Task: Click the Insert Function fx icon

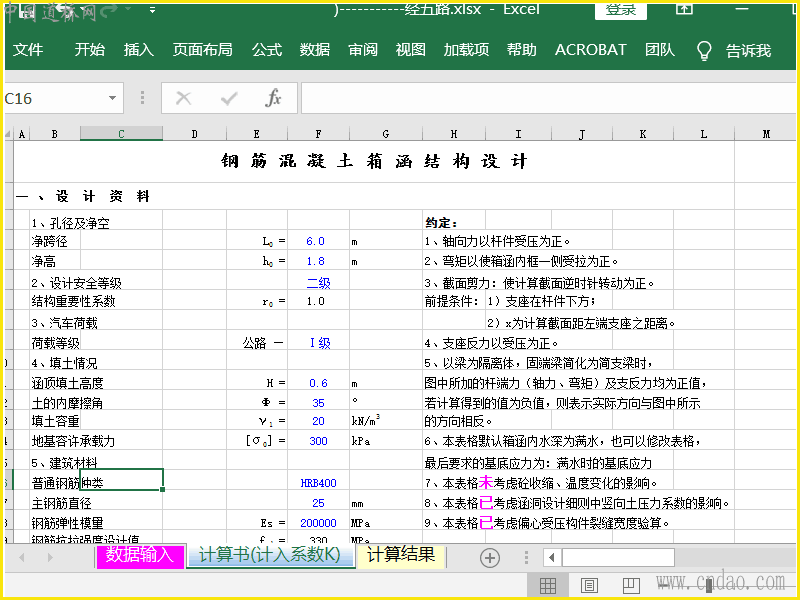Action: pos(273,98)
